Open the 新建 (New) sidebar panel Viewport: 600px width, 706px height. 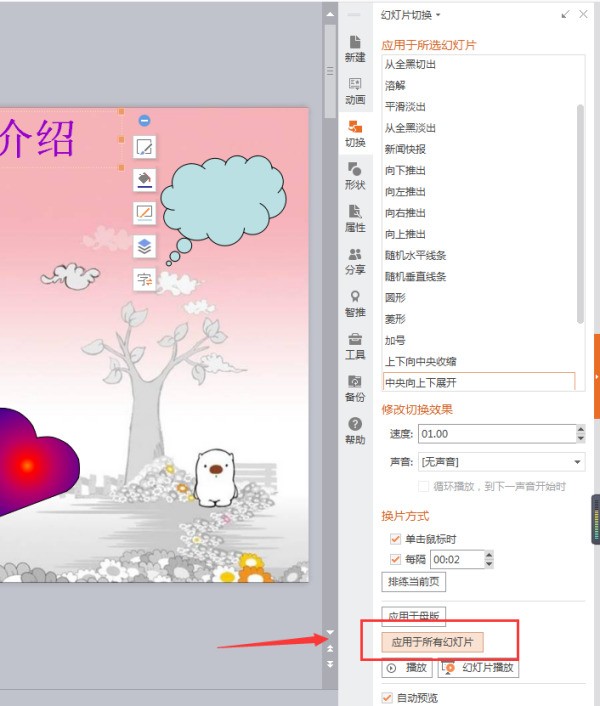(355, 49)
